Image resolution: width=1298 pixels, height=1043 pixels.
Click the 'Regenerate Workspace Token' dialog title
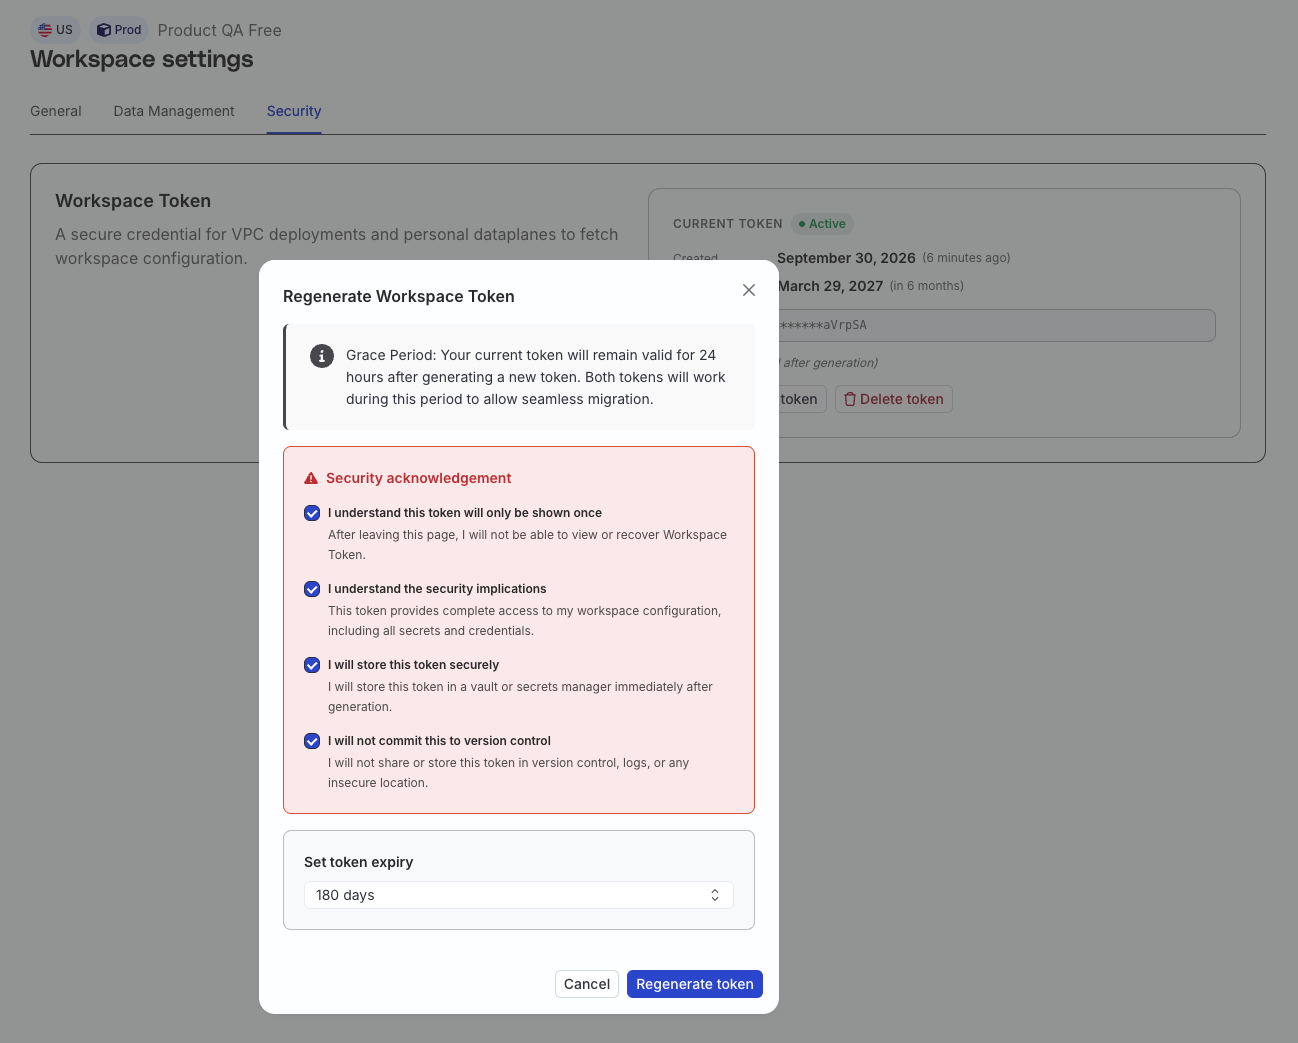pyautogui.click(x=399, y=296)
